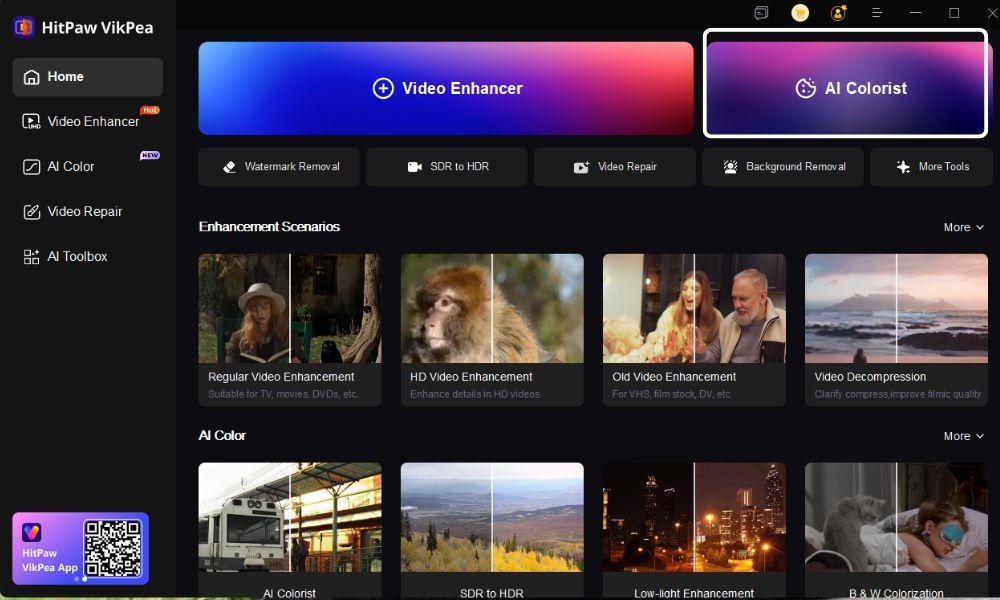
Task: Open the shopping cart icon
Action: pyautogui.click(x=800, y=13)
